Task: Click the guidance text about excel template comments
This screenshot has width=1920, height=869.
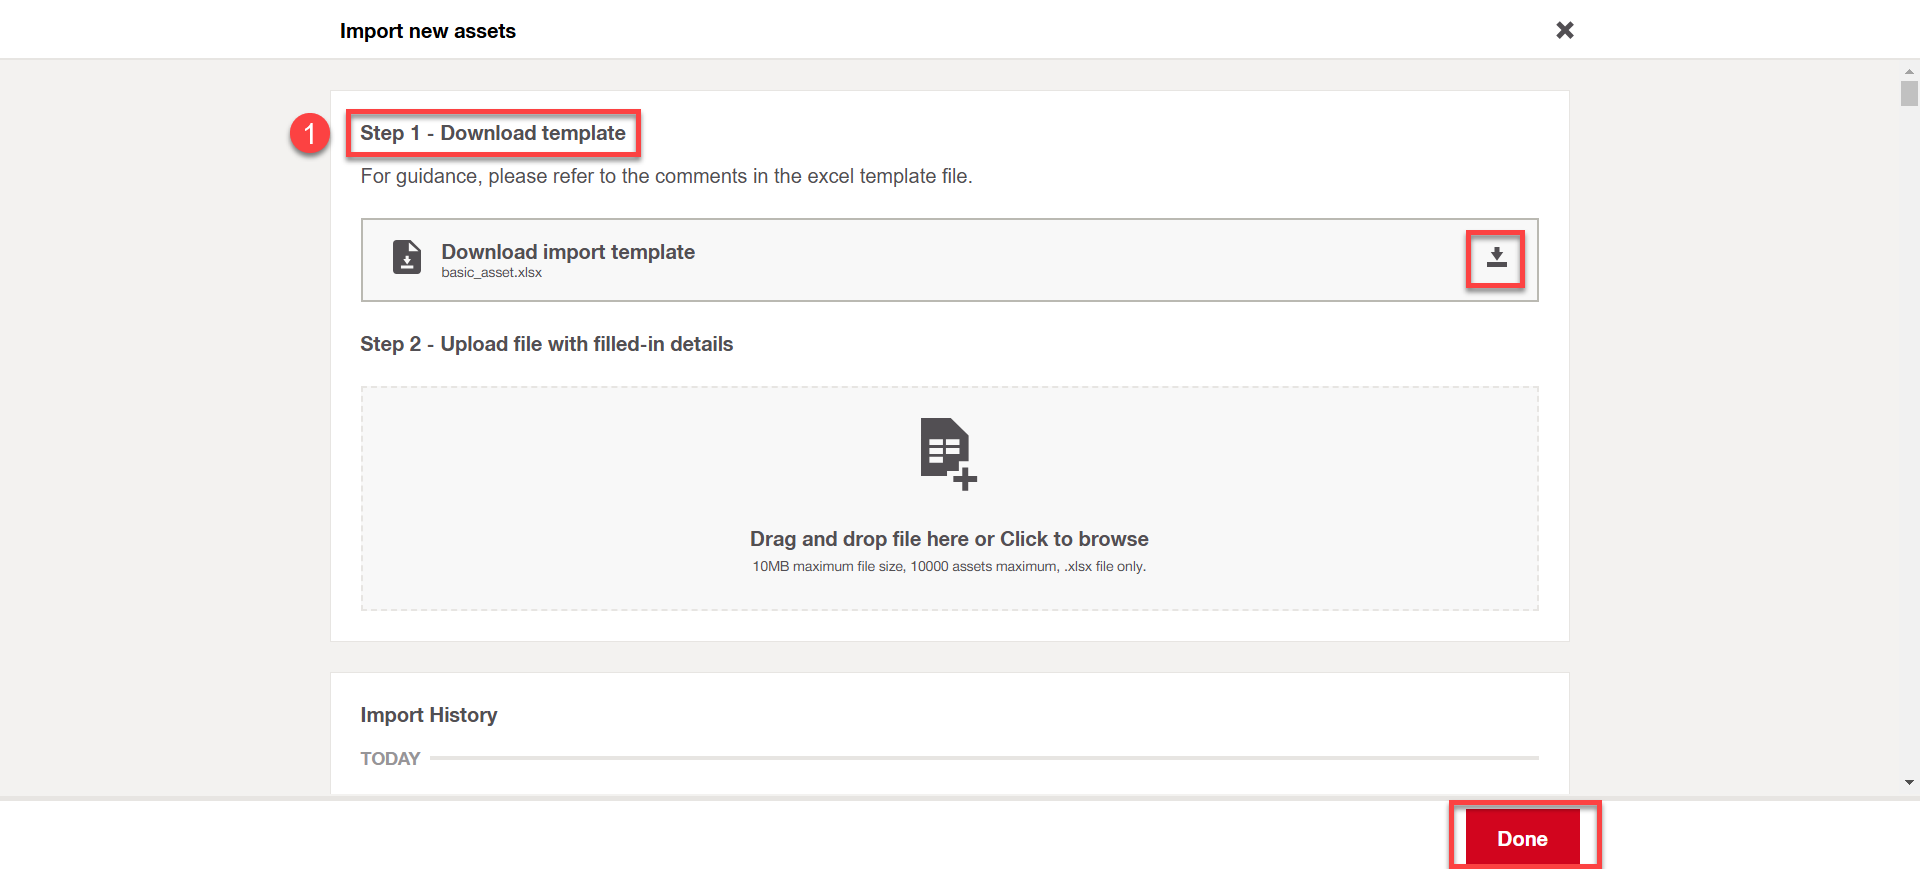Action: (666, 177)
